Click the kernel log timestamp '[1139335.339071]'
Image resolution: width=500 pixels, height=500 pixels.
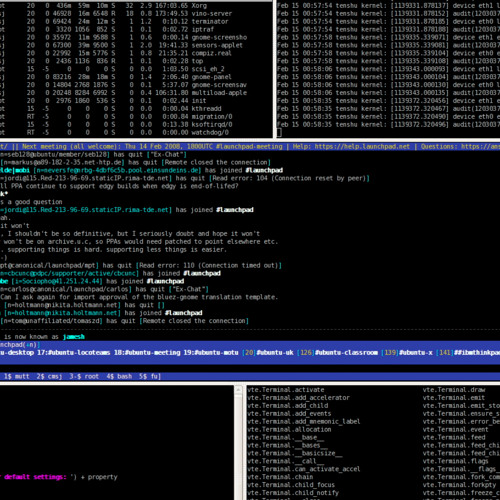pyautogui.click(x=419, y=37)
